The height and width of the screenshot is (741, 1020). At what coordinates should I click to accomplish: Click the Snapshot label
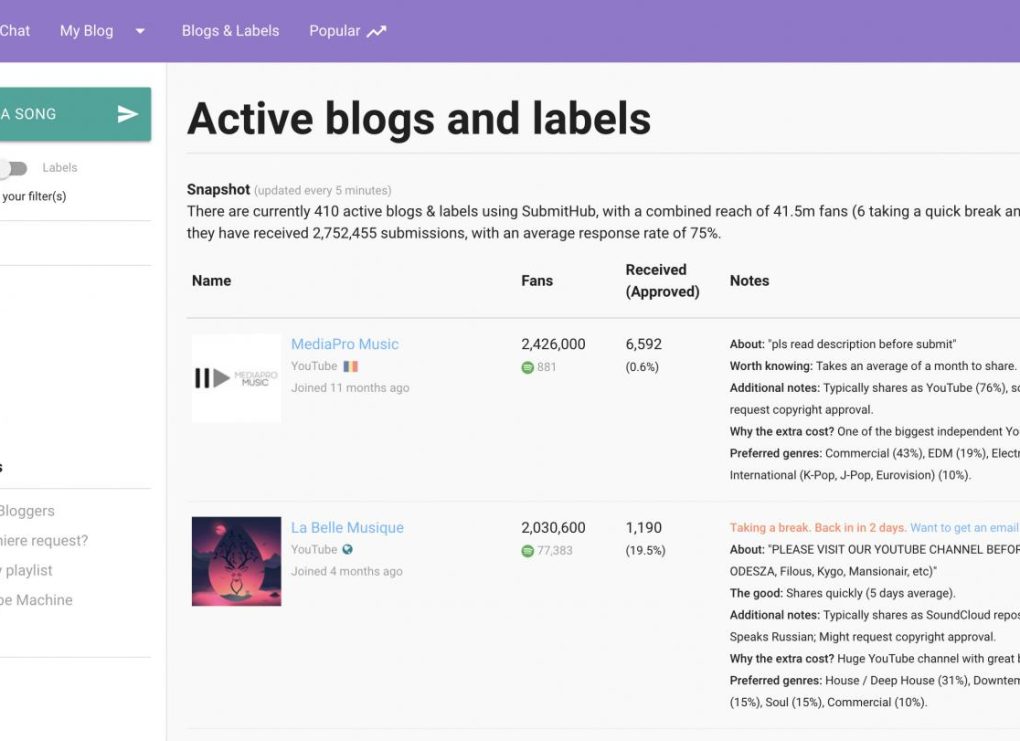(219, 189)
